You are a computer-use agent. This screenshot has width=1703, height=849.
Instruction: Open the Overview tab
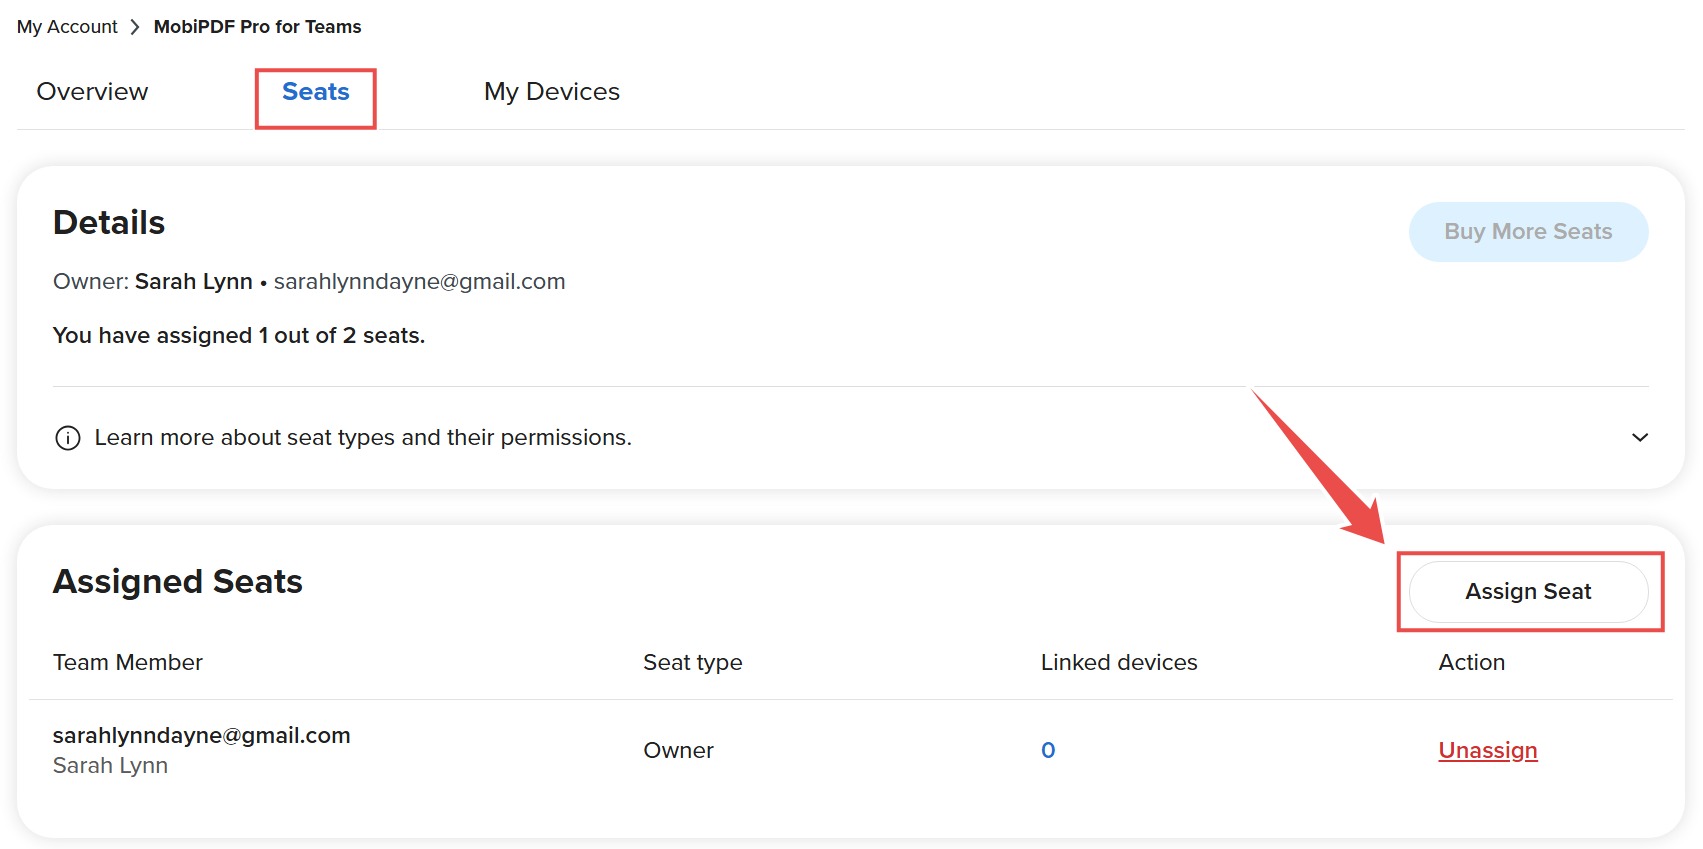(92, 92)
